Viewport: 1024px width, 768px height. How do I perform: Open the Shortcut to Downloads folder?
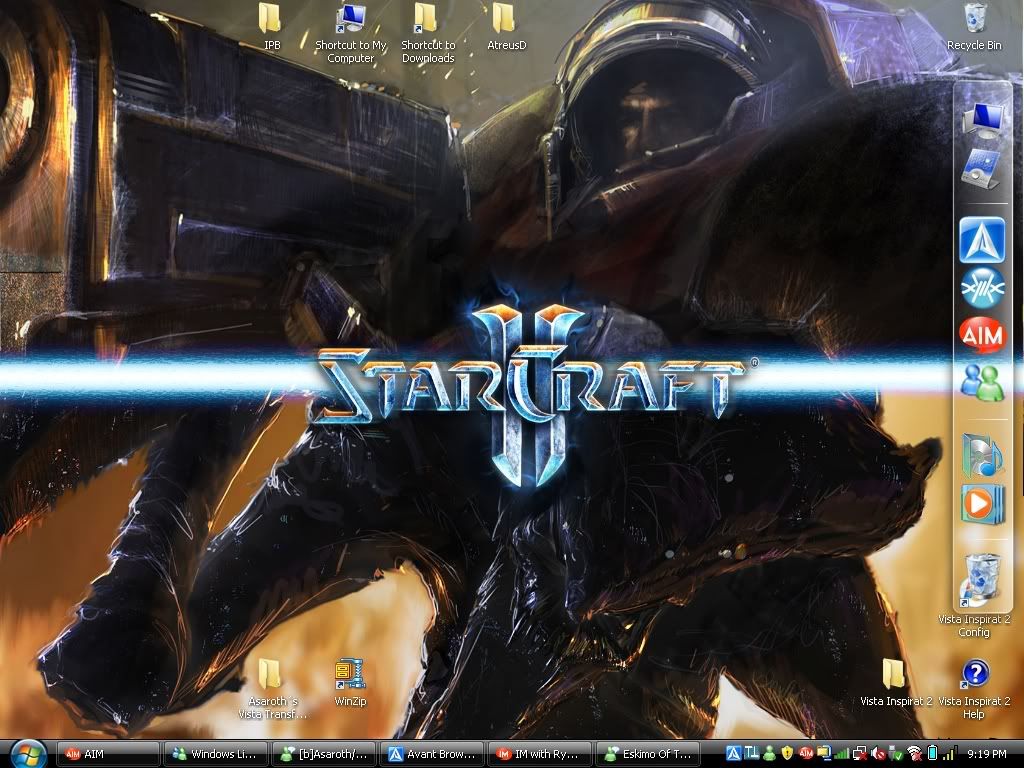pos(428,33)
